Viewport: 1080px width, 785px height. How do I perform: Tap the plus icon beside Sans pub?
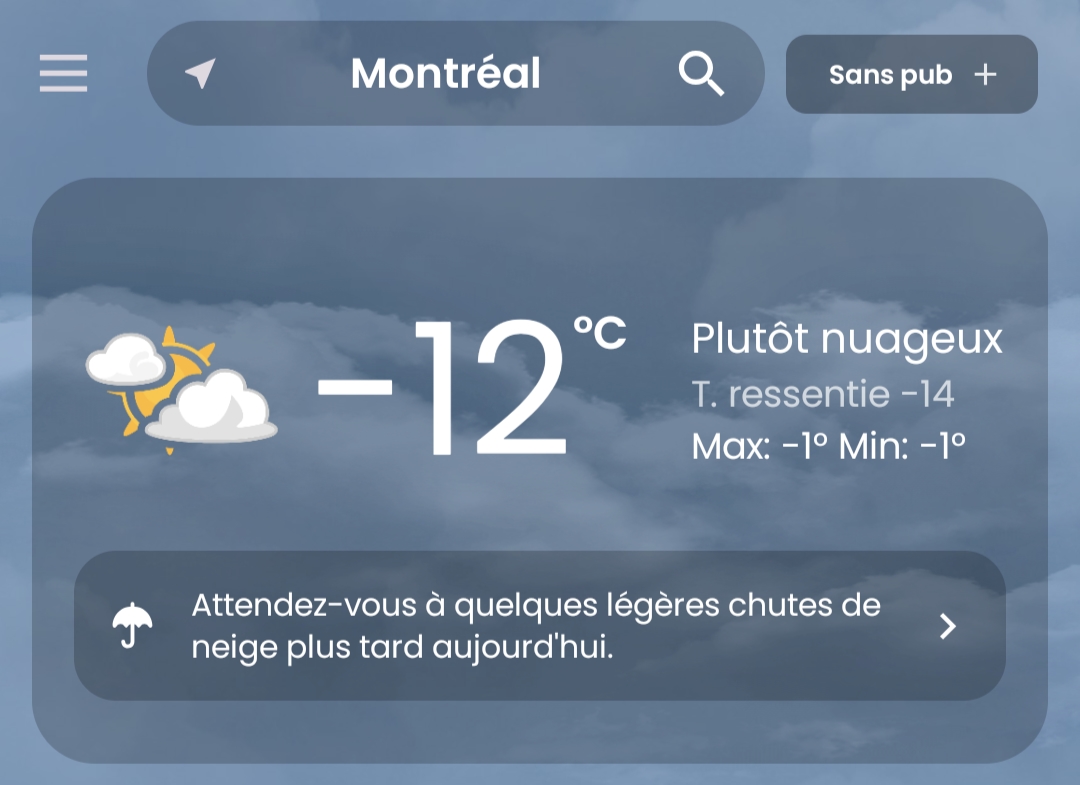pos(986,75)
